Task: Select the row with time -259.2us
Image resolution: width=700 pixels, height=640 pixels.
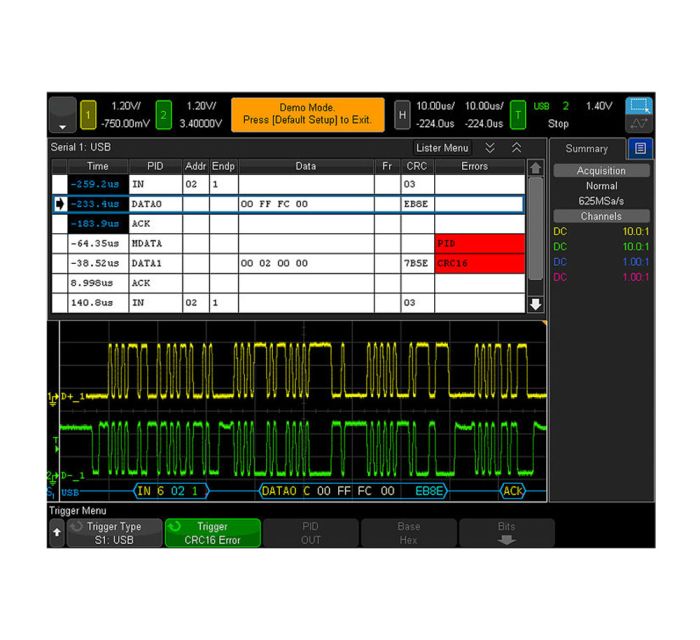Action: (288, 184)
